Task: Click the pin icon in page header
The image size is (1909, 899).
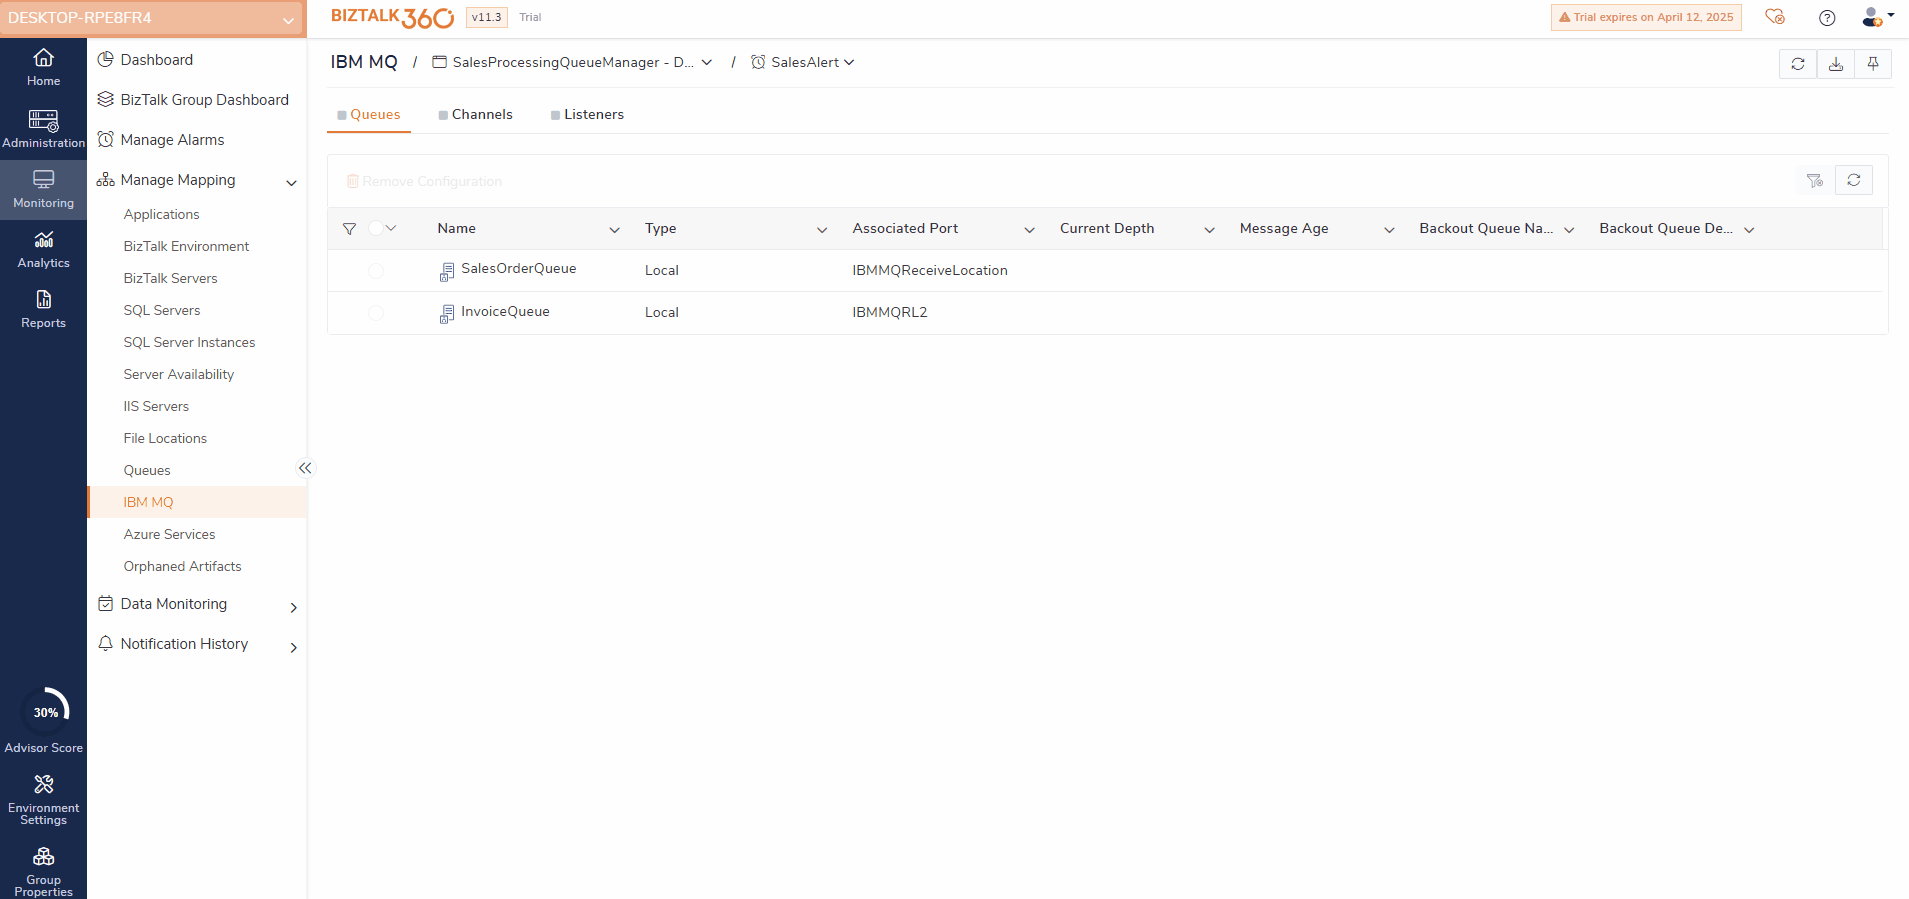Action: click(x=1873, y=64)
